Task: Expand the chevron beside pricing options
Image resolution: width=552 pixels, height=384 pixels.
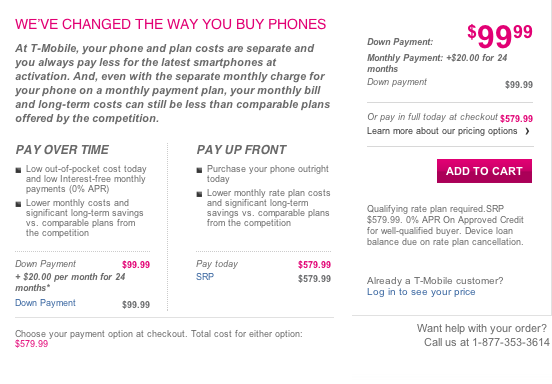Action: coord(527,131)
